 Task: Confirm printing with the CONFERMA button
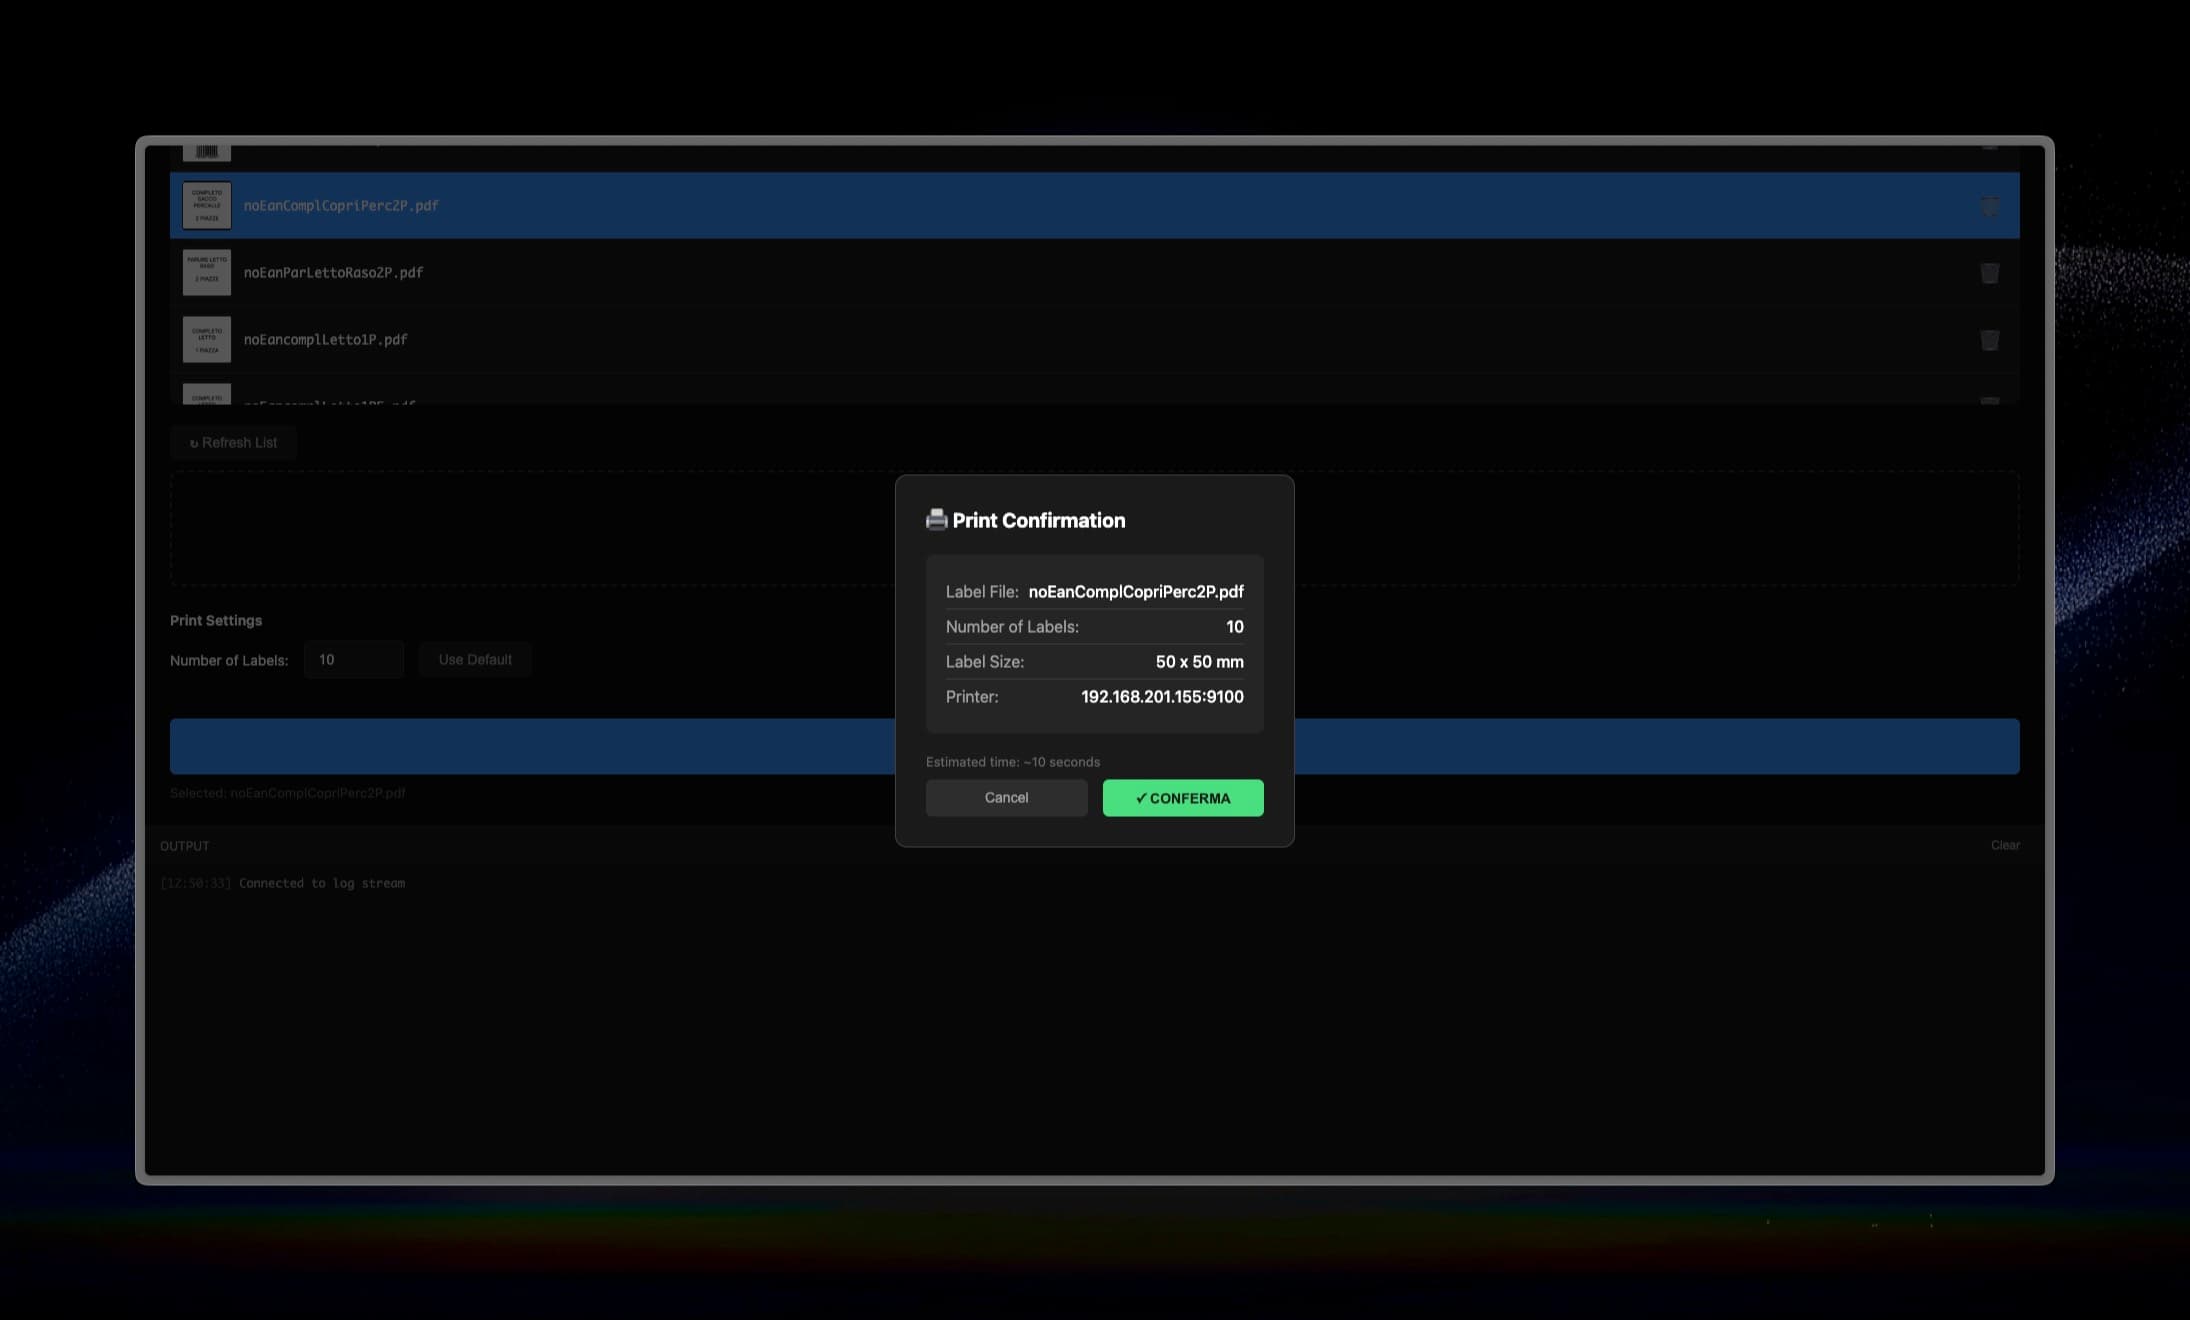click(1183, 798)
